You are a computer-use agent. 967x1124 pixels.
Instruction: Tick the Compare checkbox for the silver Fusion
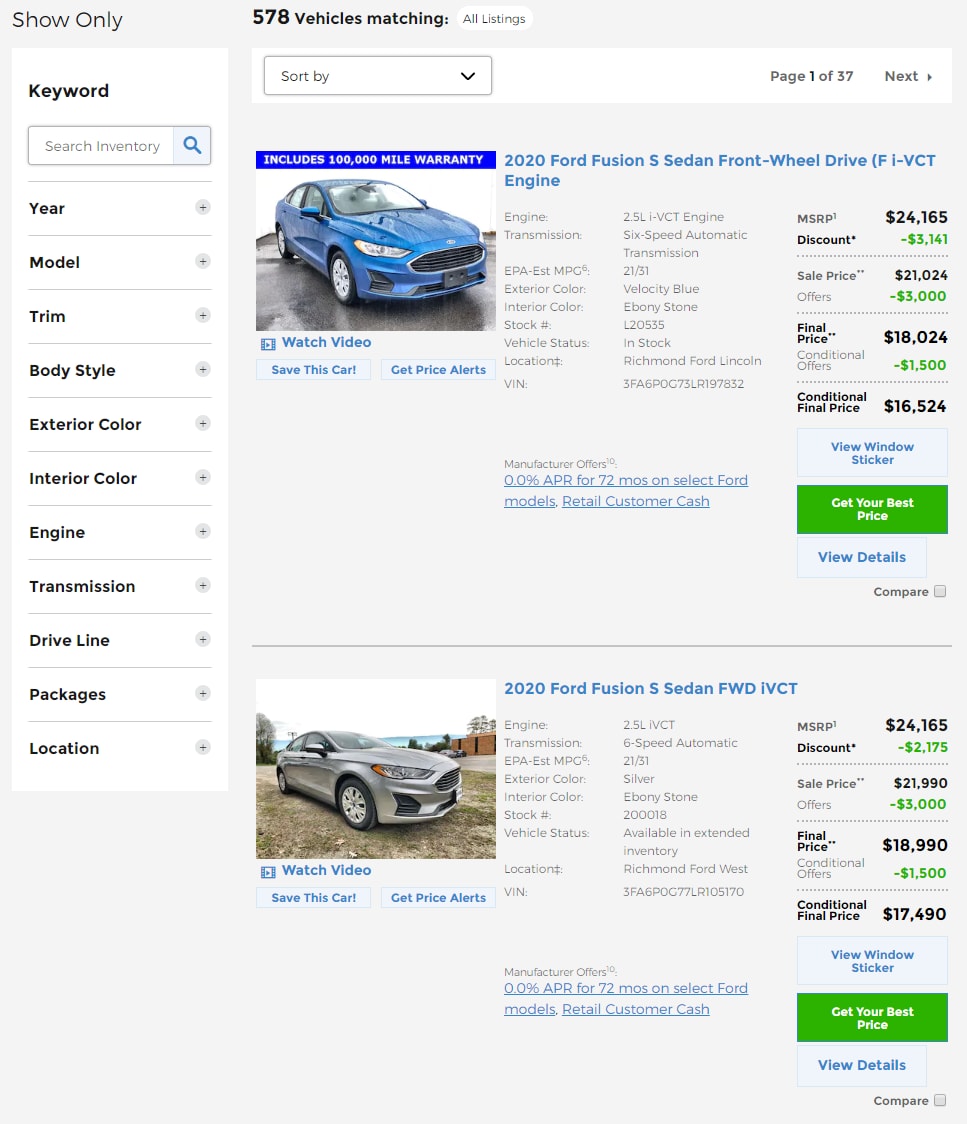940,1100
